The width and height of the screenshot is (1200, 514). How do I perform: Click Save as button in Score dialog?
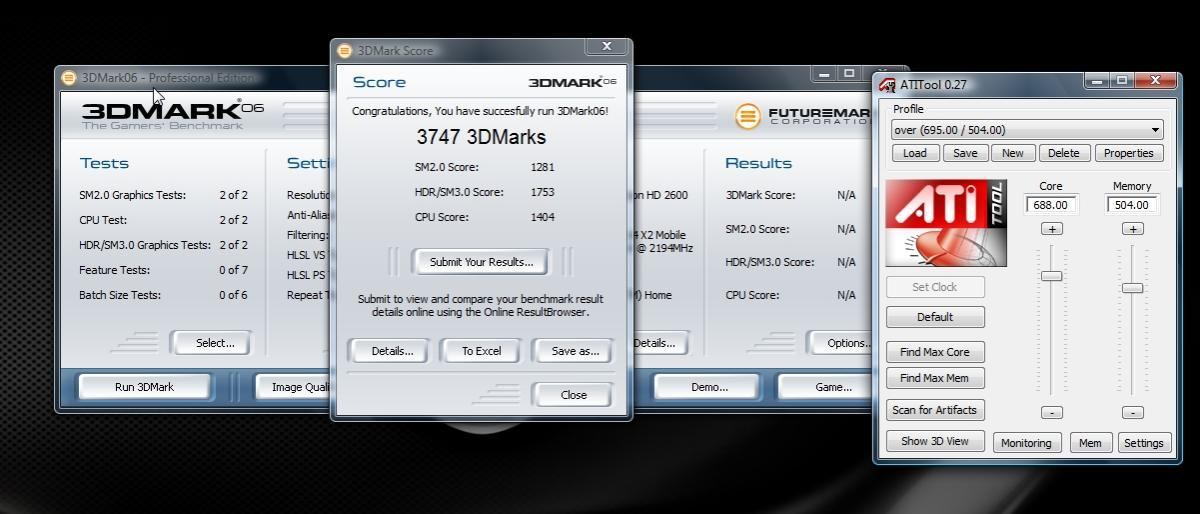[575, 351]
